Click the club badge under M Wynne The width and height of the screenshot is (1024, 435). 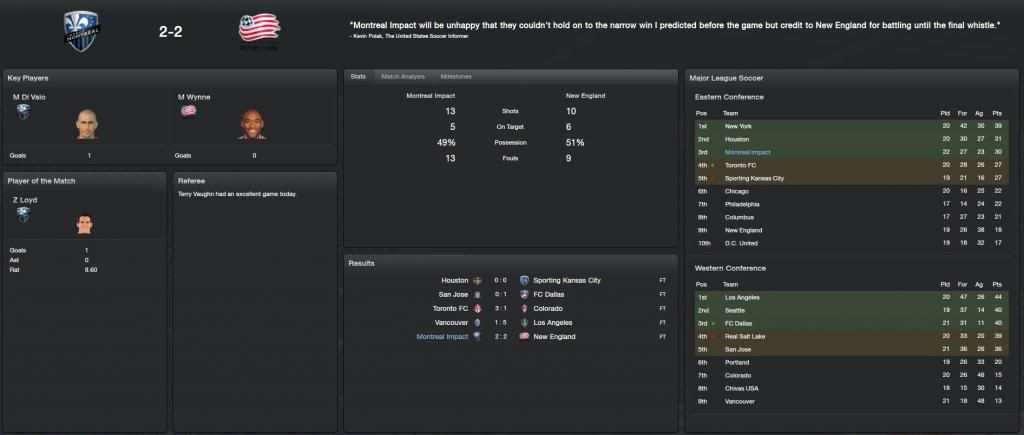pyautogui.click(x=187, y=111)
